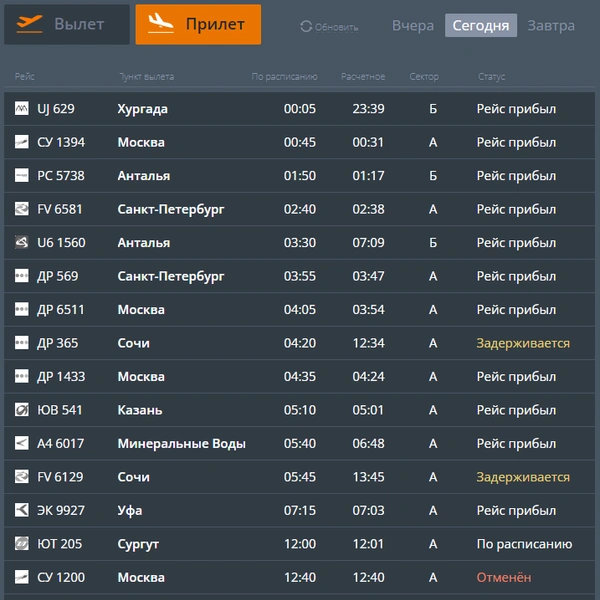Click origin city Сургут
The image size is (600, 600).
(138, 545)
